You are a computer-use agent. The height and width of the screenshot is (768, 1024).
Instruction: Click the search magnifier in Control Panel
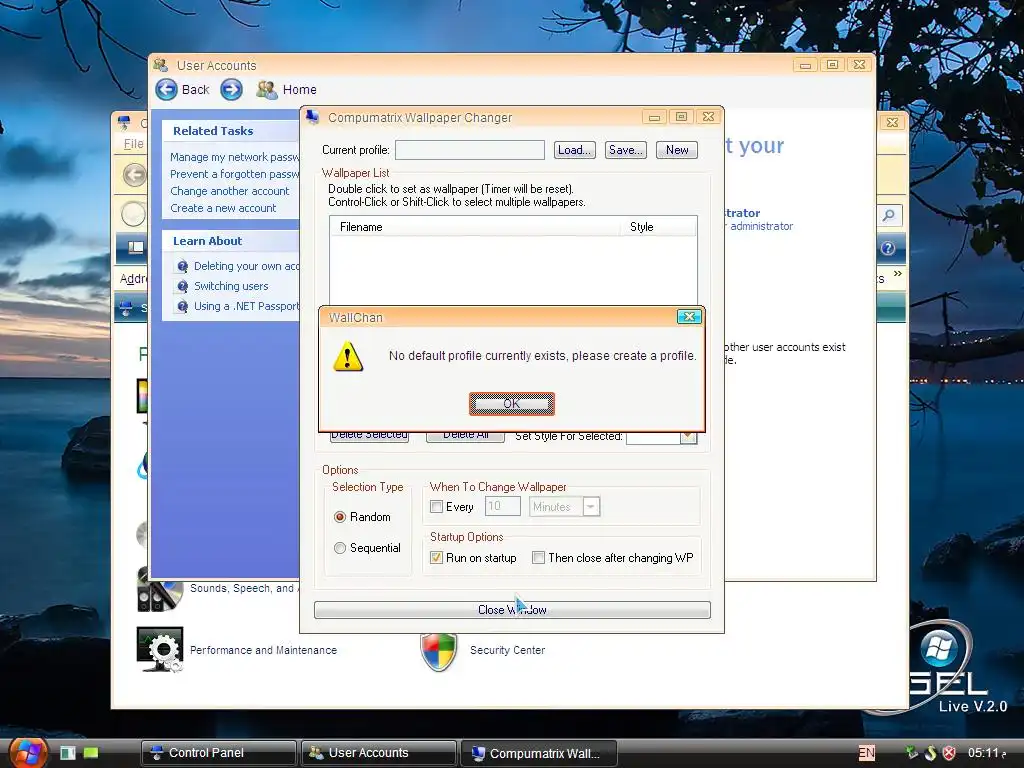(x=888, y=215)
